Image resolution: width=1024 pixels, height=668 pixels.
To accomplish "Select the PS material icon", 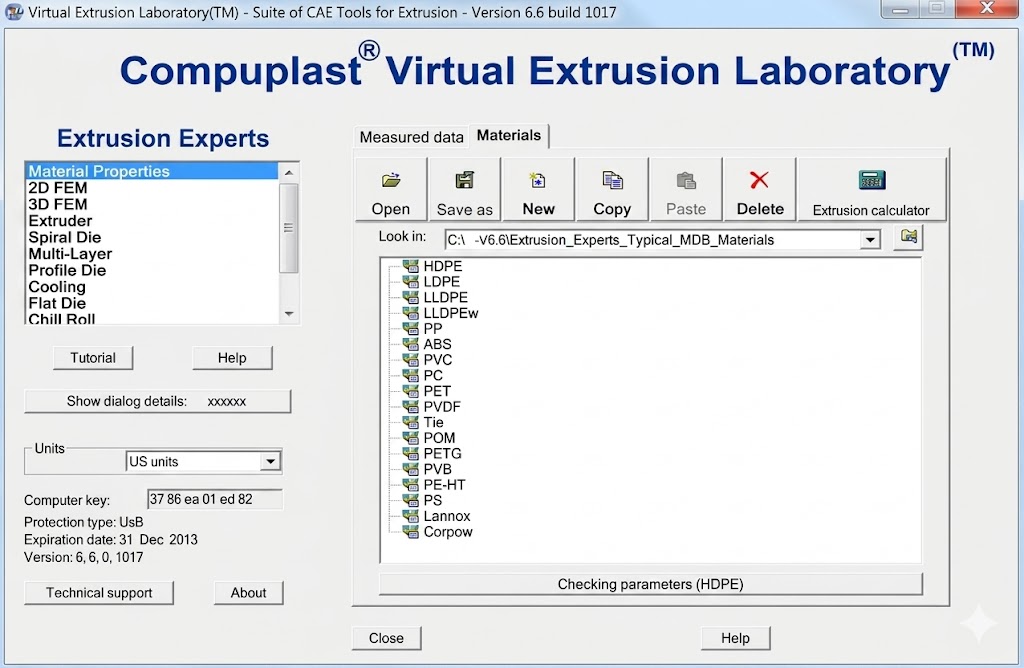I will (411, 501).
